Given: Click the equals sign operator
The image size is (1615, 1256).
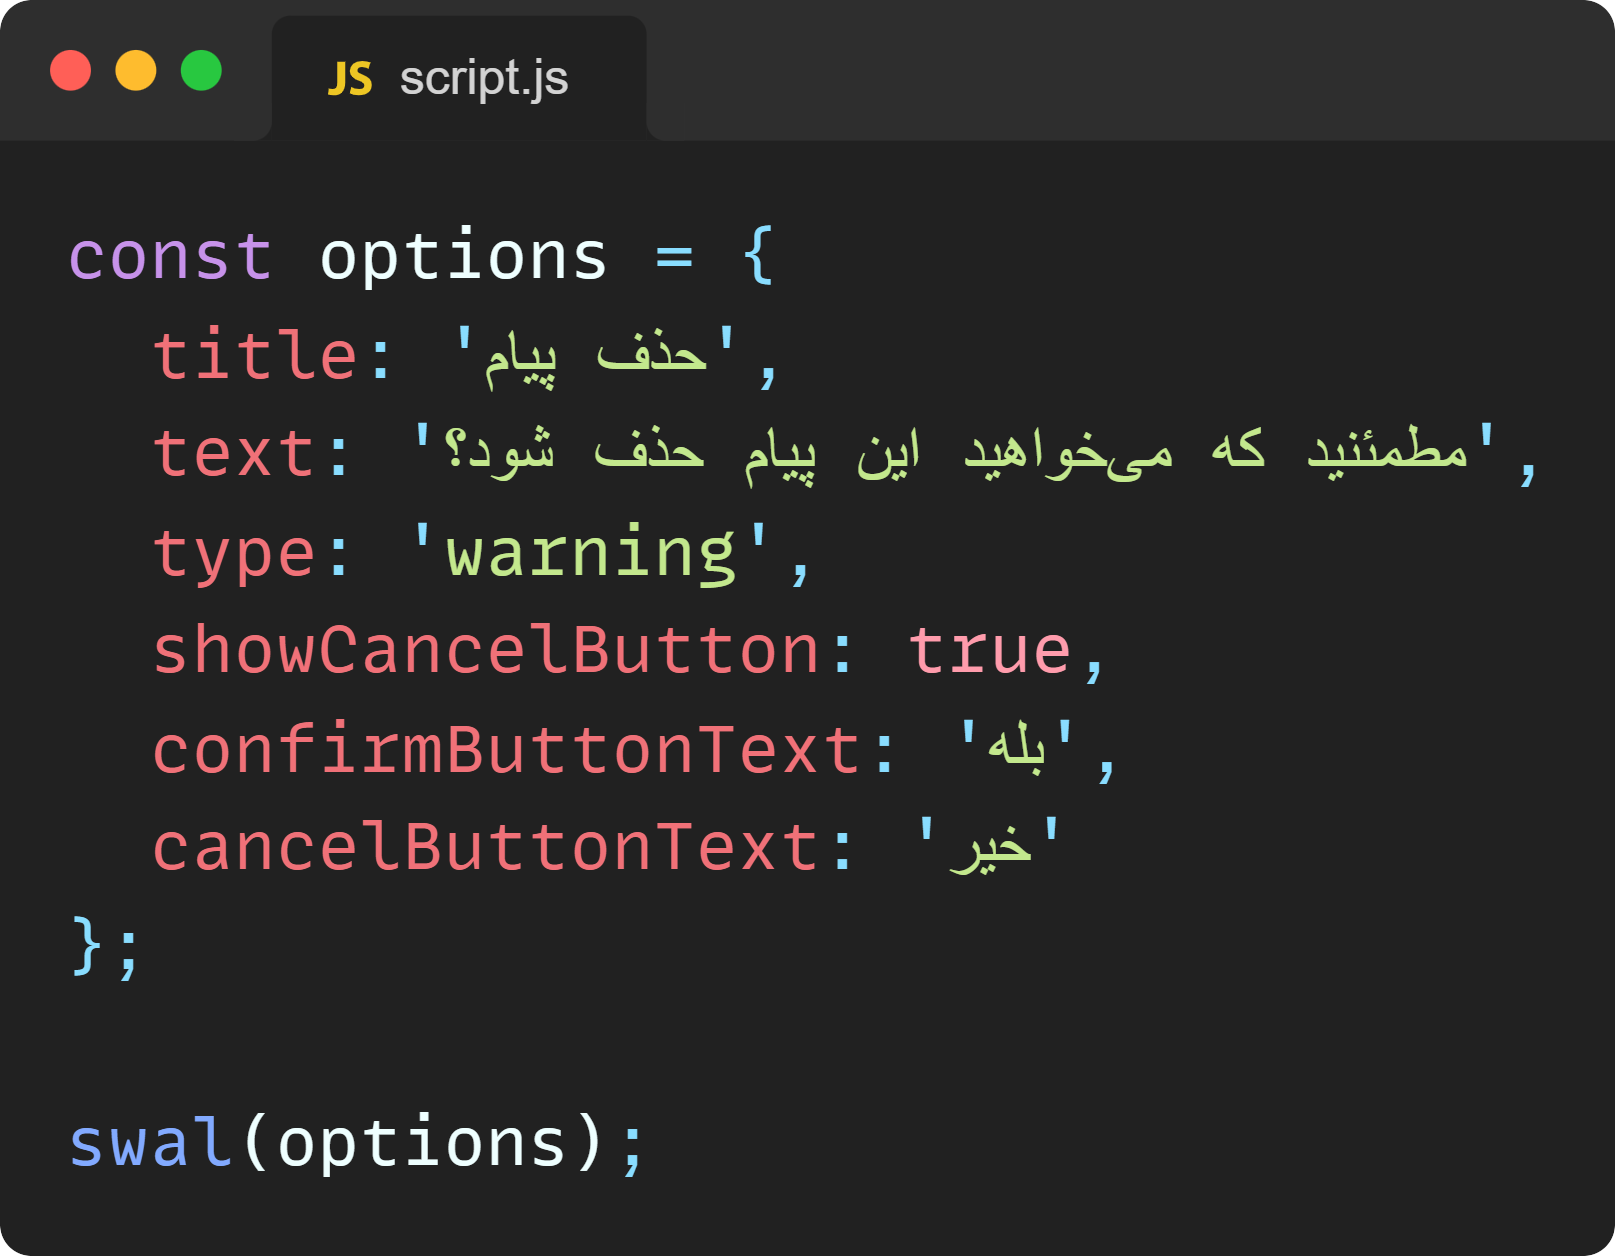Looking at the screenshot, I should 674,257.
